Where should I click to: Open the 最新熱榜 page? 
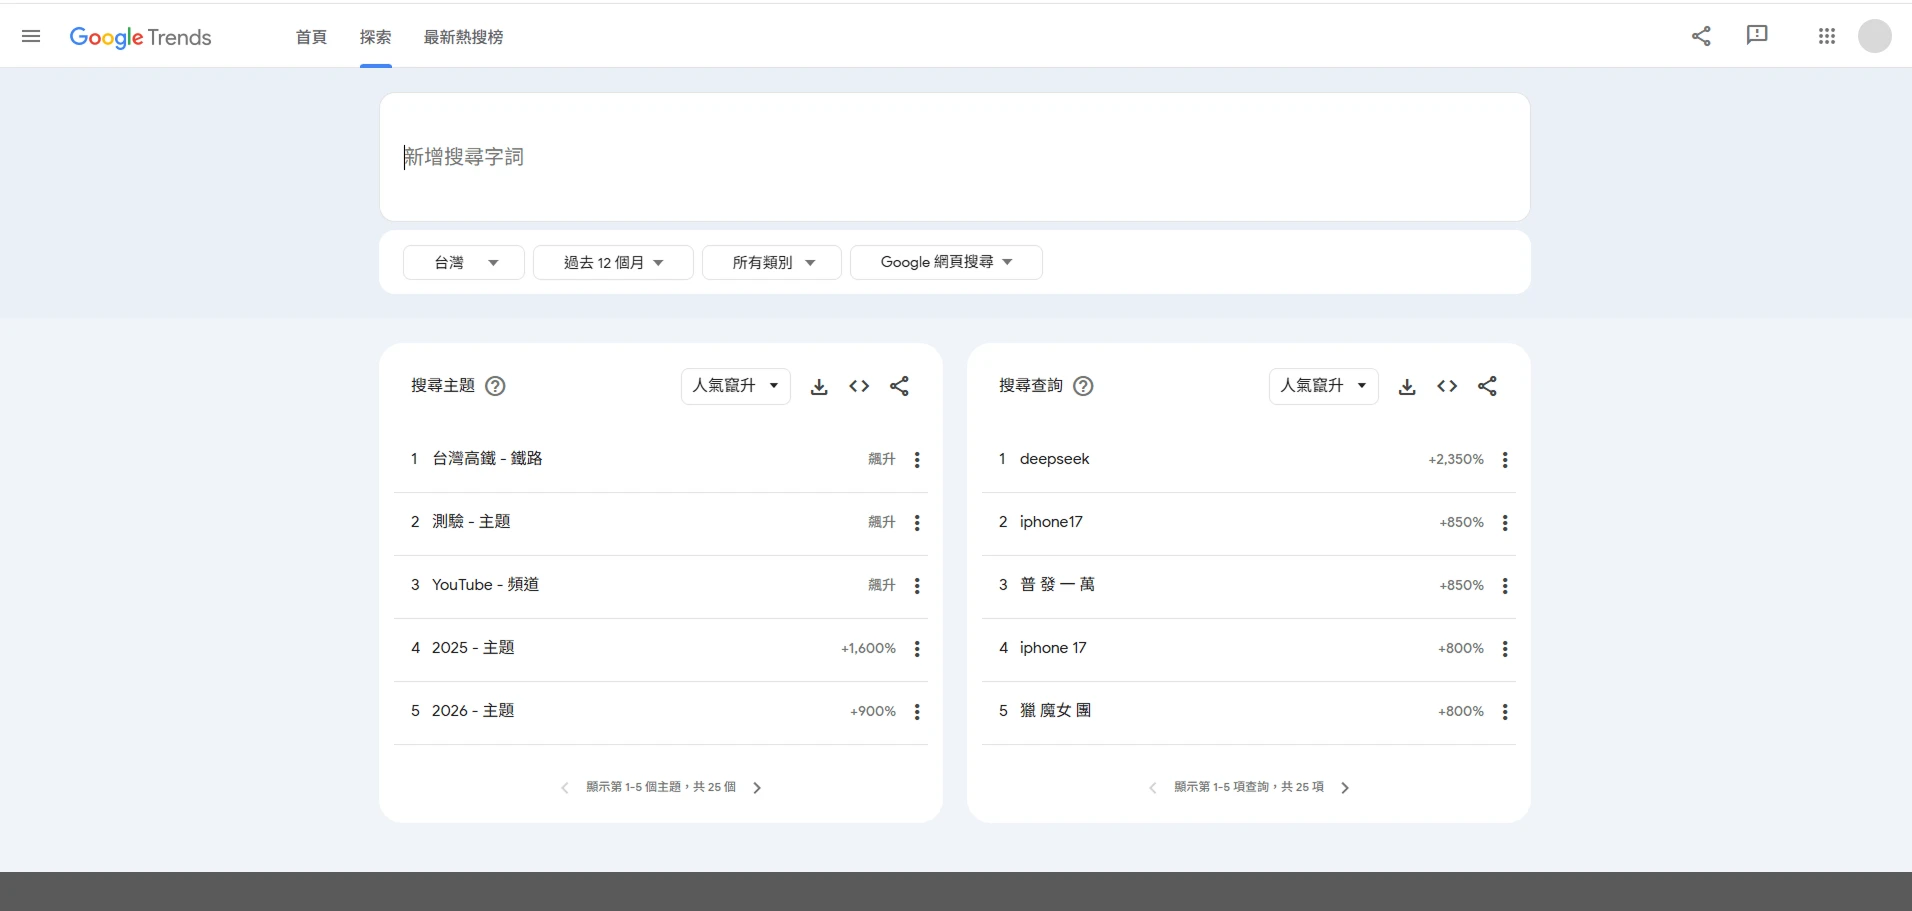pos(462,37)
